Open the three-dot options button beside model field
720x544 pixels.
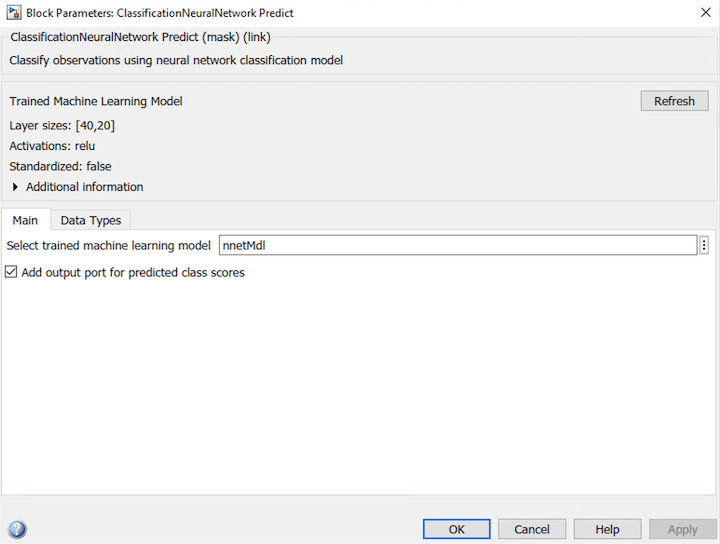pos(704,245)
